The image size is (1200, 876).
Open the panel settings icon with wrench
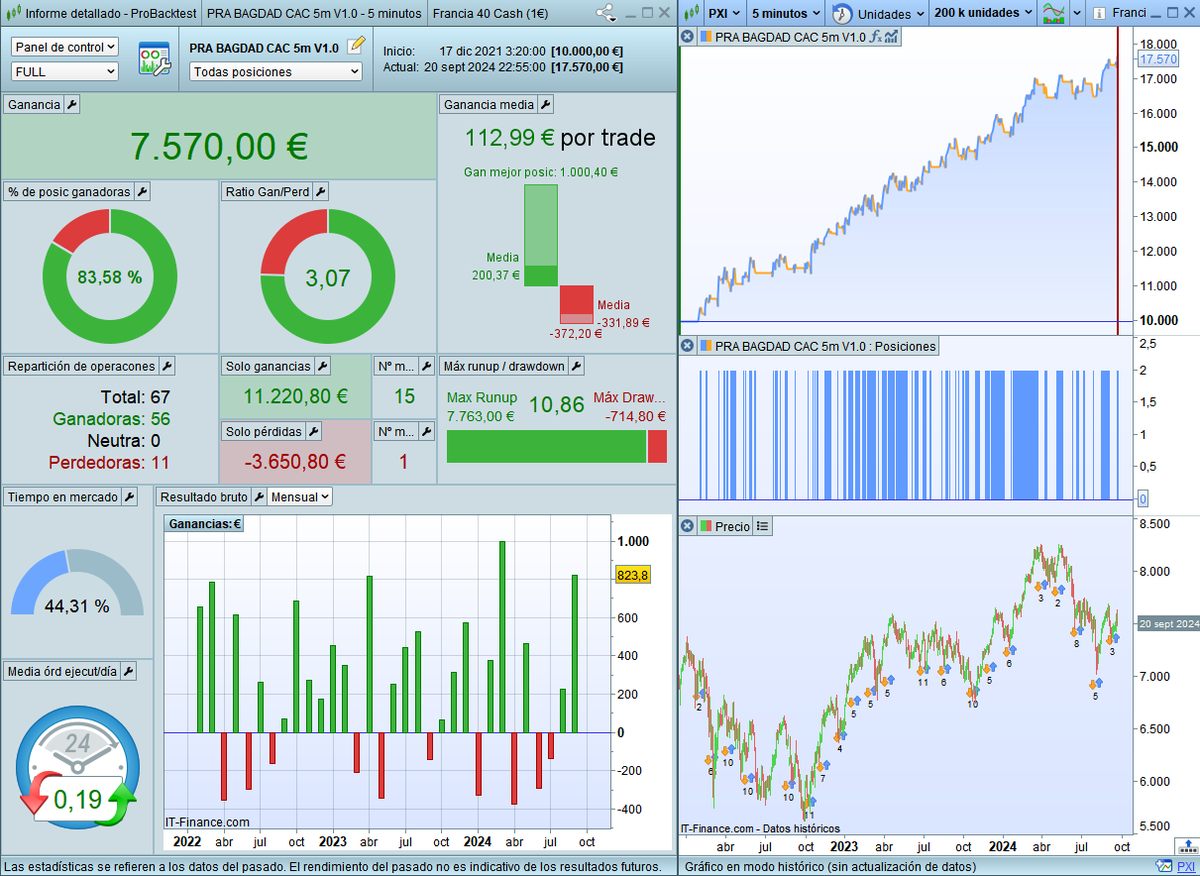pos(155,61)
